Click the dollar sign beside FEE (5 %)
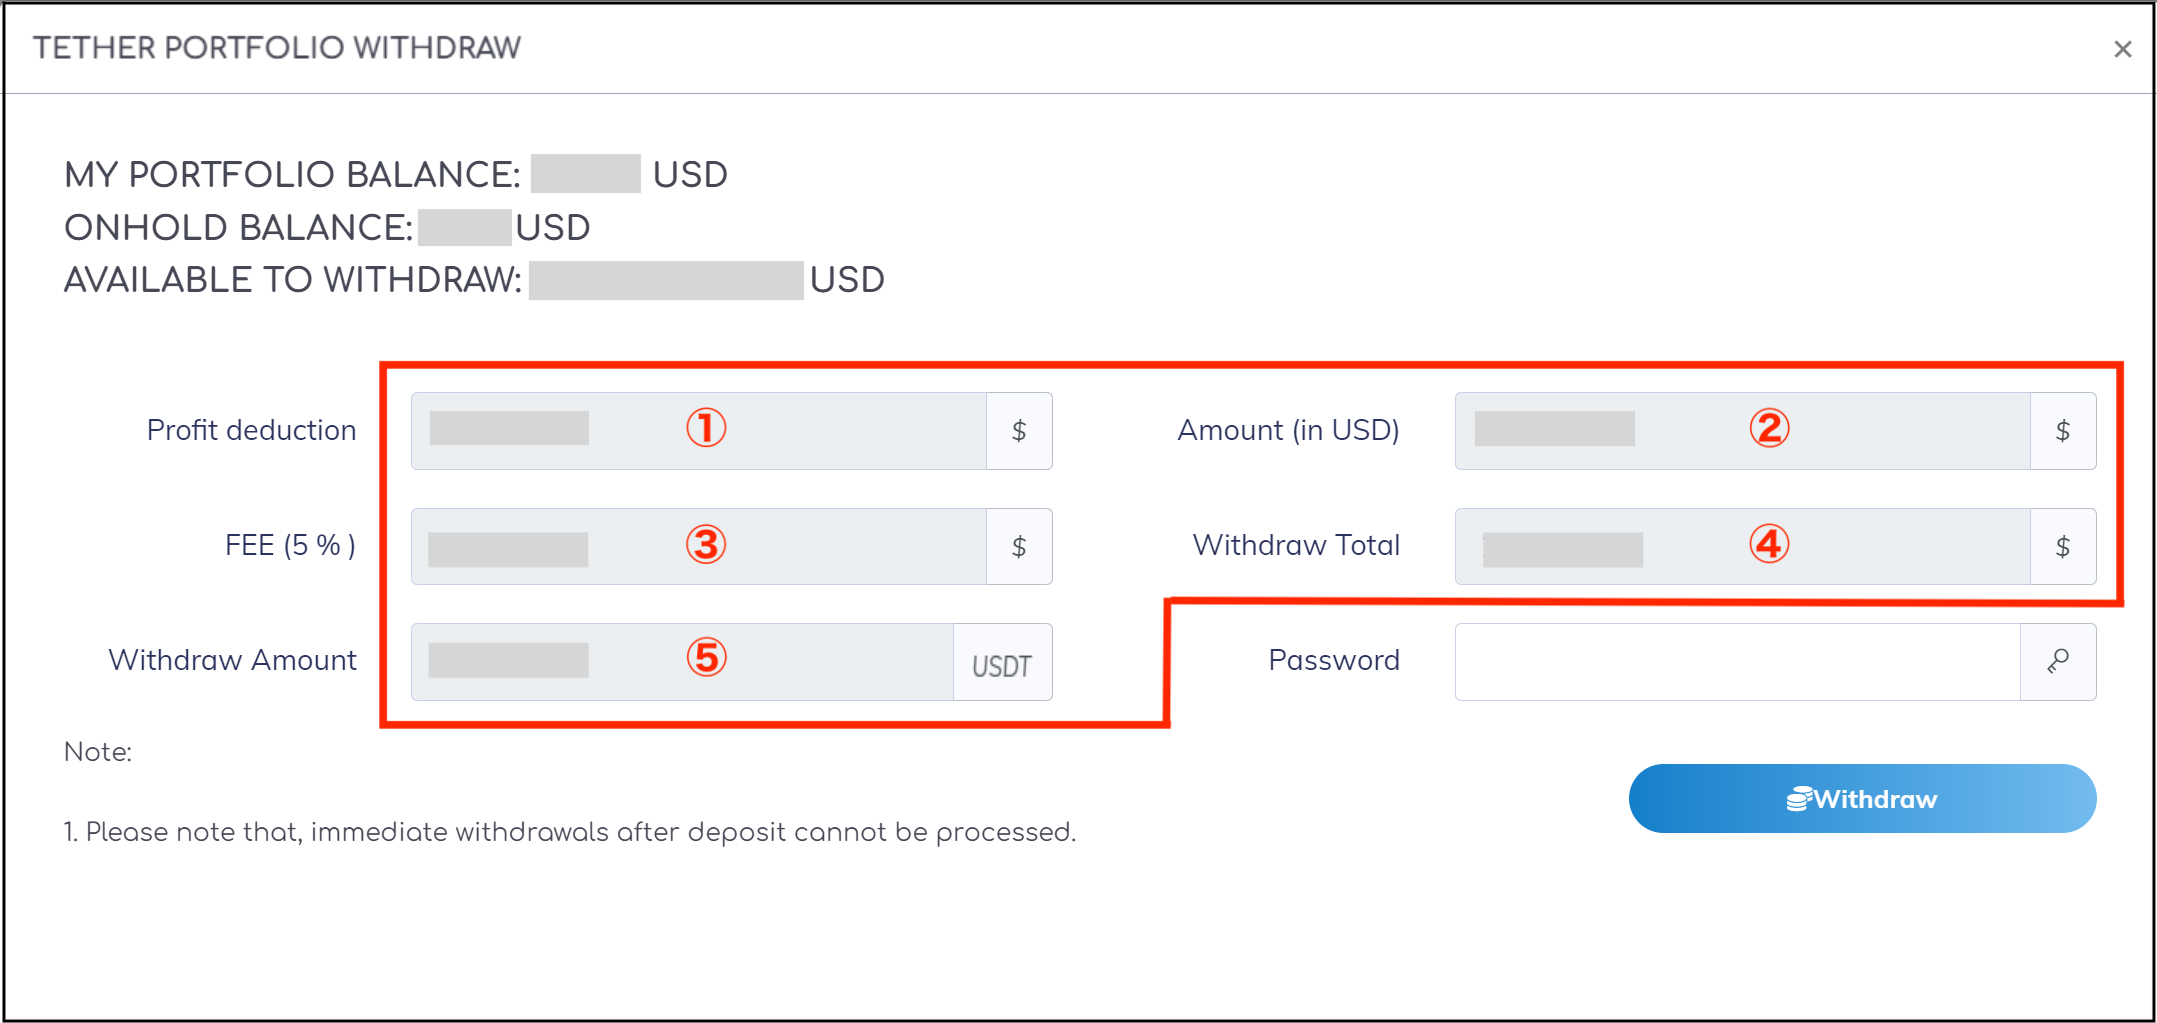The height and width of the screenshot is (1023, 2157). 1019,546
